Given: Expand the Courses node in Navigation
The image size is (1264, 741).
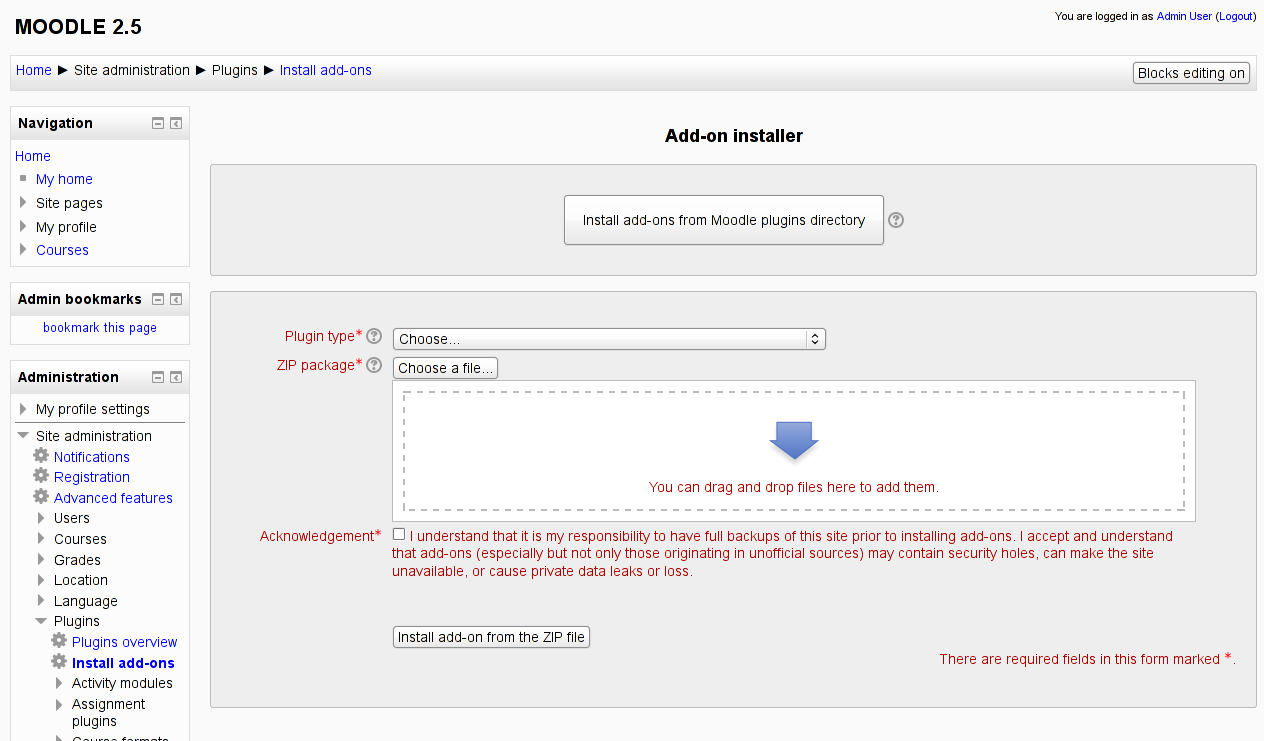Looking at the screenshot, I should [x=23, y=249].
